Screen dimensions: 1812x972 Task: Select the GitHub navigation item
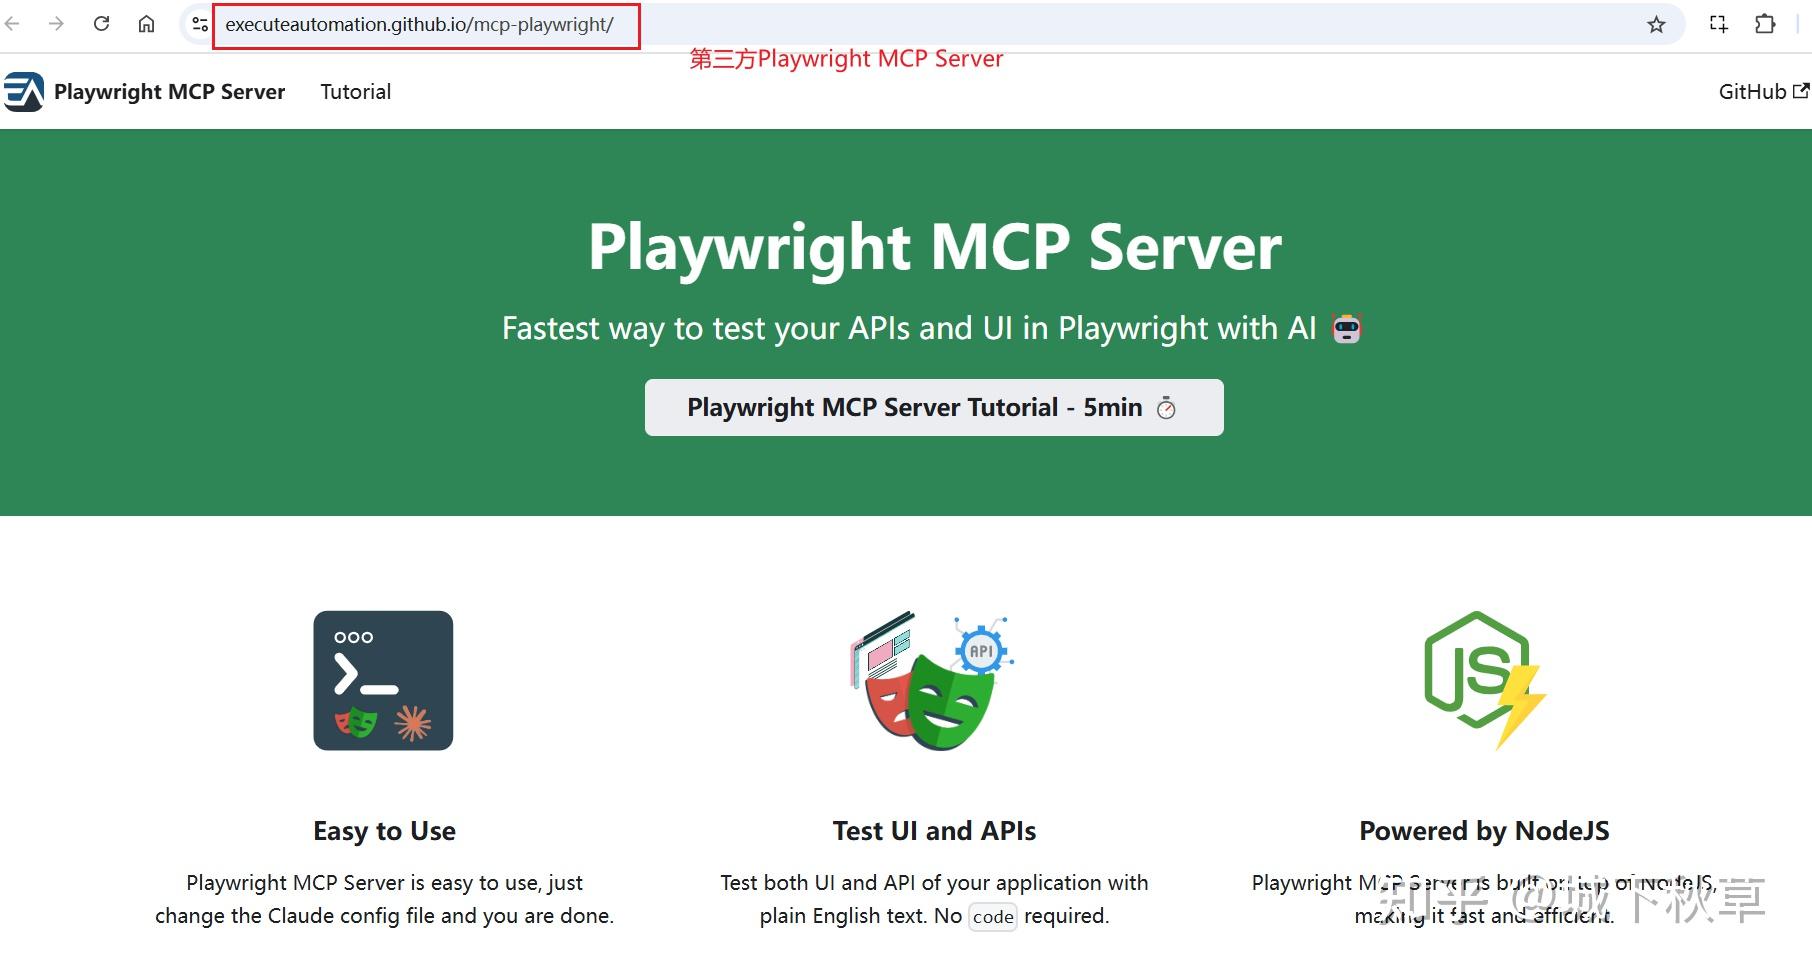pos(1751,91)
